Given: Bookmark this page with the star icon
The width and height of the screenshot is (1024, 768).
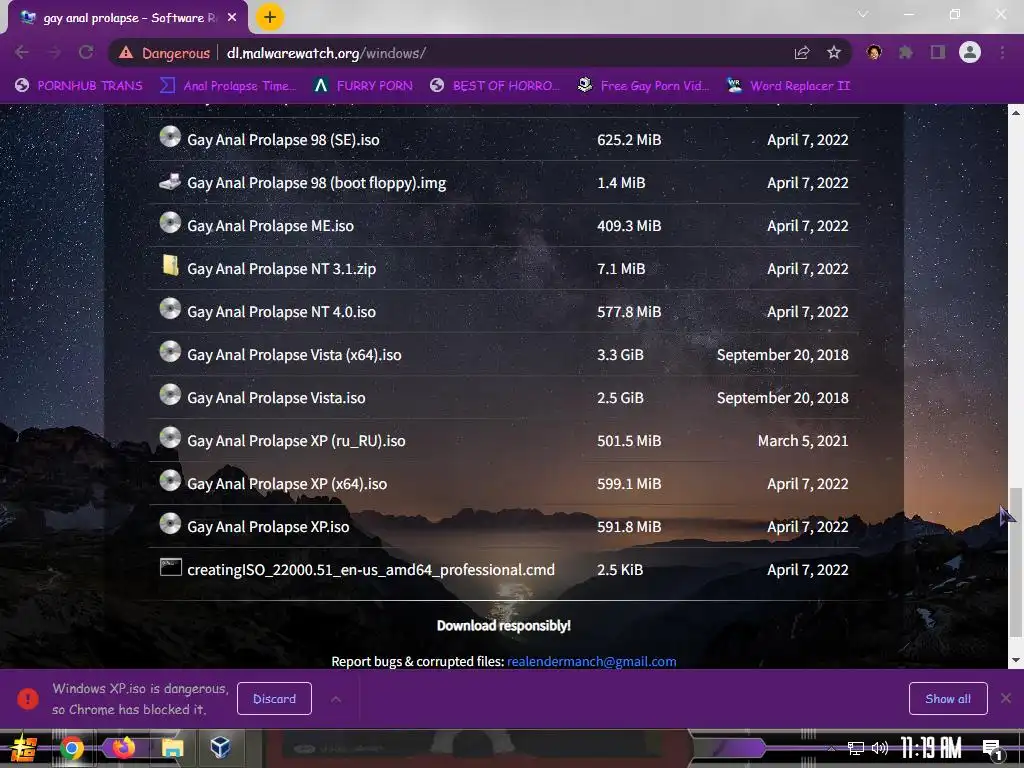Looking at the screenshot, I should click(834, 53).
